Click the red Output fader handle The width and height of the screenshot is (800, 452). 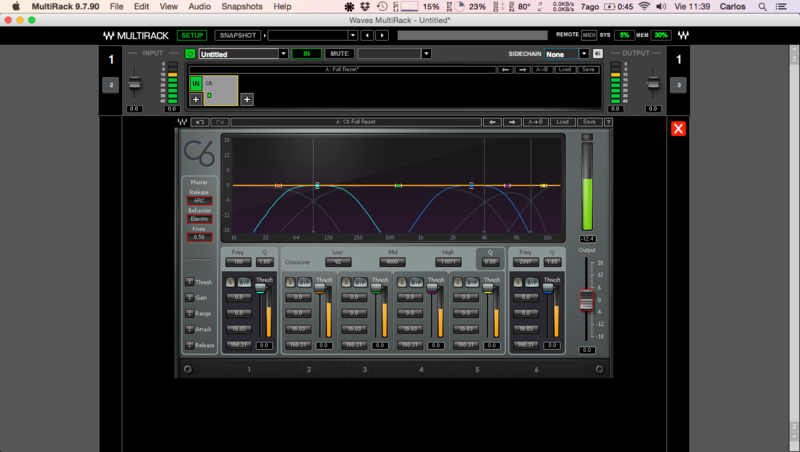coord(587,298)
